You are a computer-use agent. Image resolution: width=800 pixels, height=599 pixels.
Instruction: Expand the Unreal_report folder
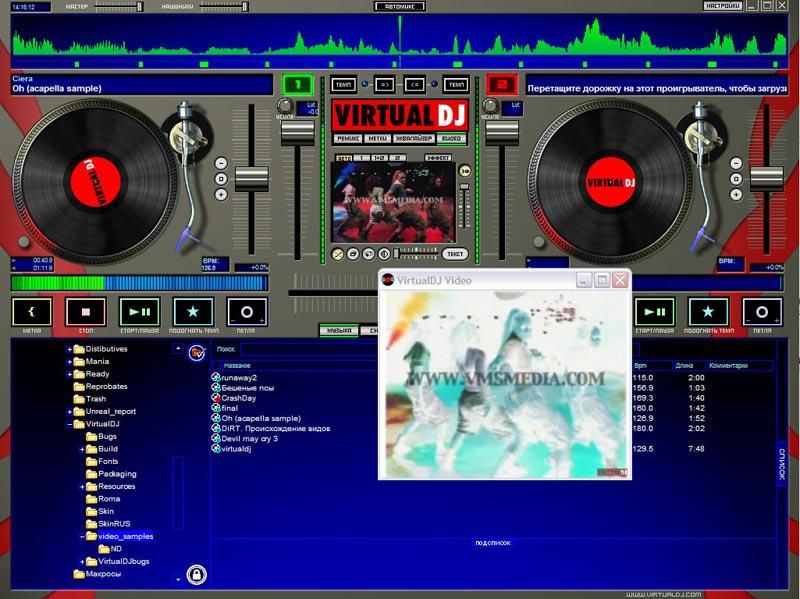(x=70, y=411)
